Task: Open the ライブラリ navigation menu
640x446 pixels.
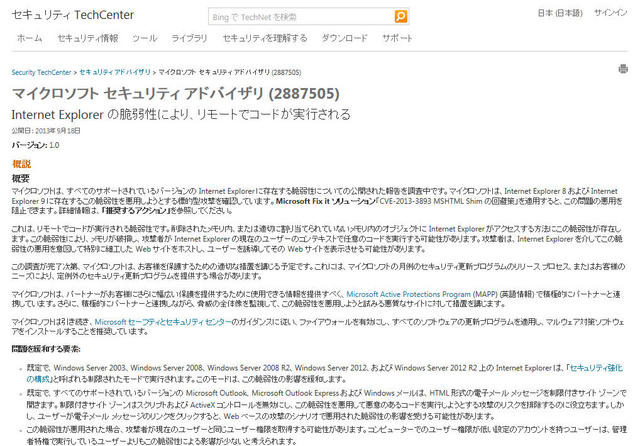Action: pos(189,38)
